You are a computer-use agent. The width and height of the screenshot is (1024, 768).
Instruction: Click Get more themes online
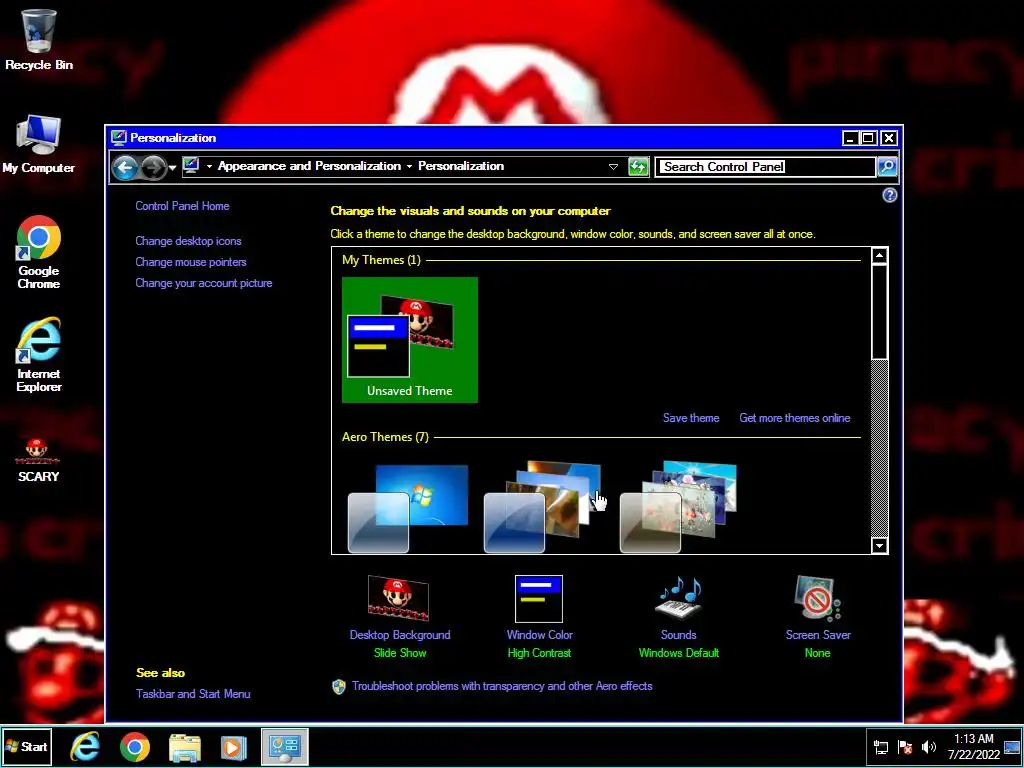[795, 418]
